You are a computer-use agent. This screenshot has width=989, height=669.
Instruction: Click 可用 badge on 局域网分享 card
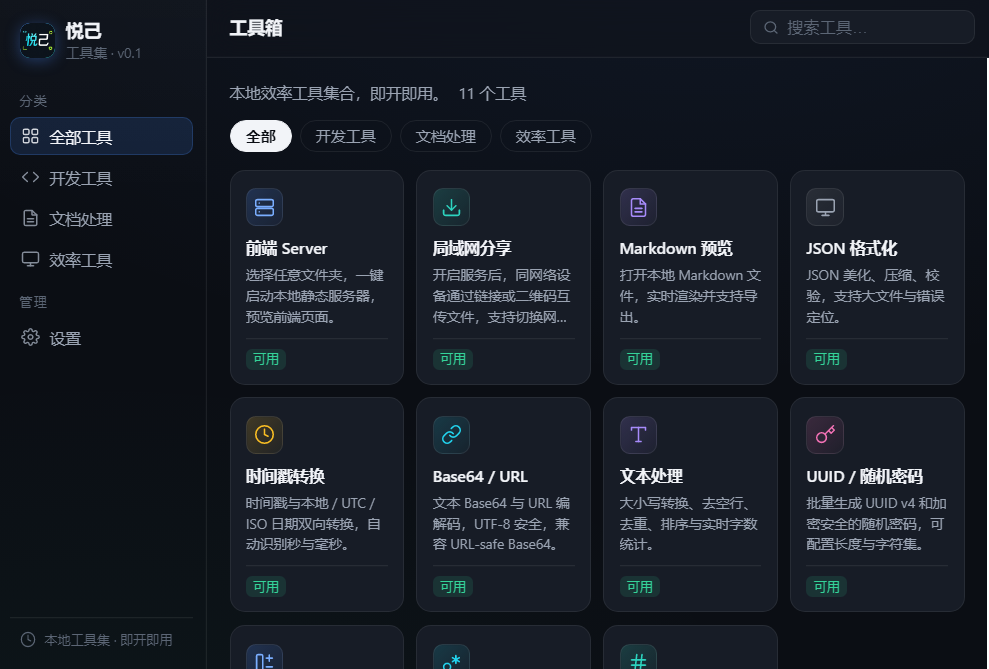(x=452, y=359)
